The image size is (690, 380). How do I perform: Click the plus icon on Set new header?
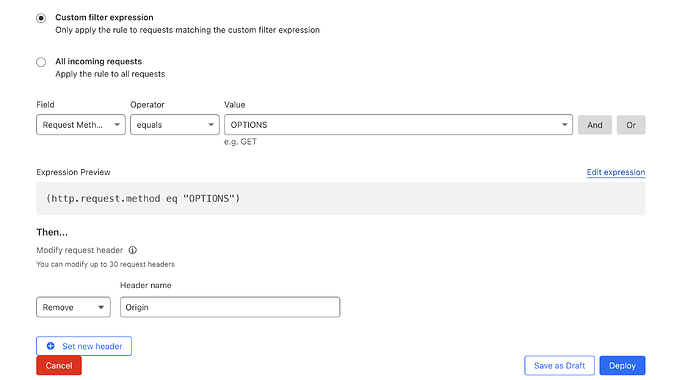[x=51, y=346]
